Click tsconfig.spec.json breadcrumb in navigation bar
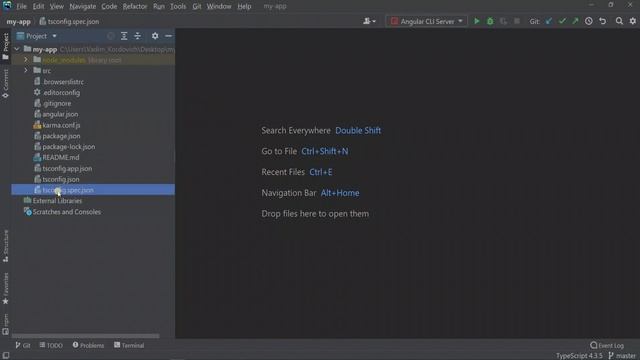The height and width of the screenshot is (360, 640). (x=69, y=22)
